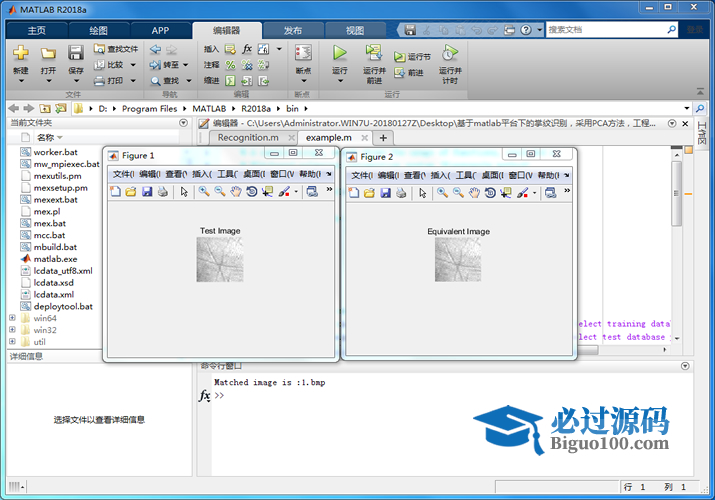
Task: Click the Run Section icon
Action: point(399,57)
